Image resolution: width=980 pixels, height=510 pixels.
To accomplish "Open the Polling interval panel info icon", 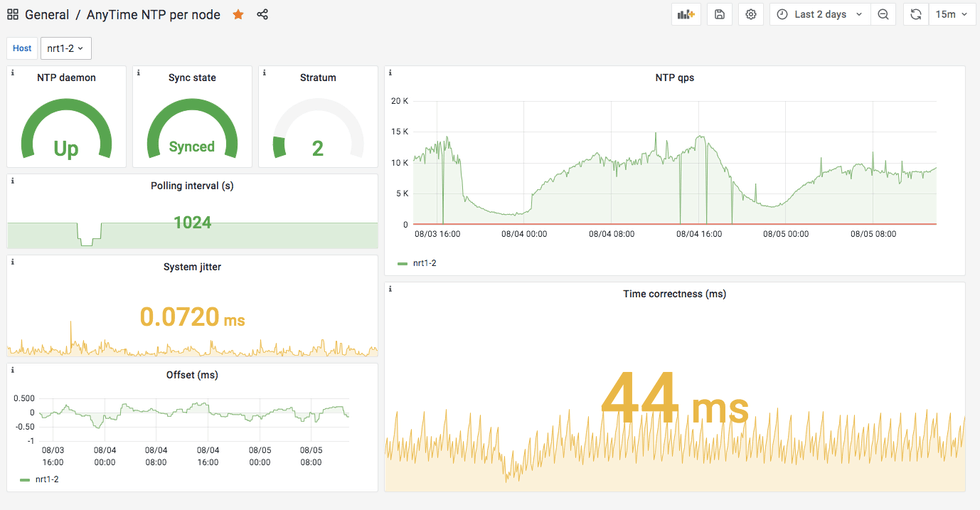I will point(12,181).
